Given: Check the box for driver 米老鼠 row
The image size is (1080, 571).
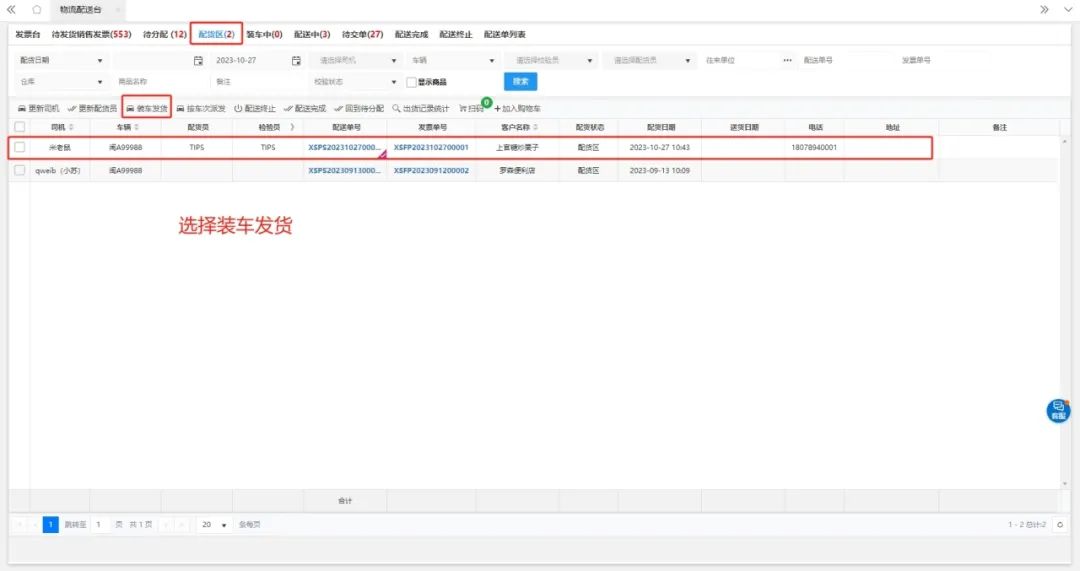Looking at the screenshot, I should [19, 147].
